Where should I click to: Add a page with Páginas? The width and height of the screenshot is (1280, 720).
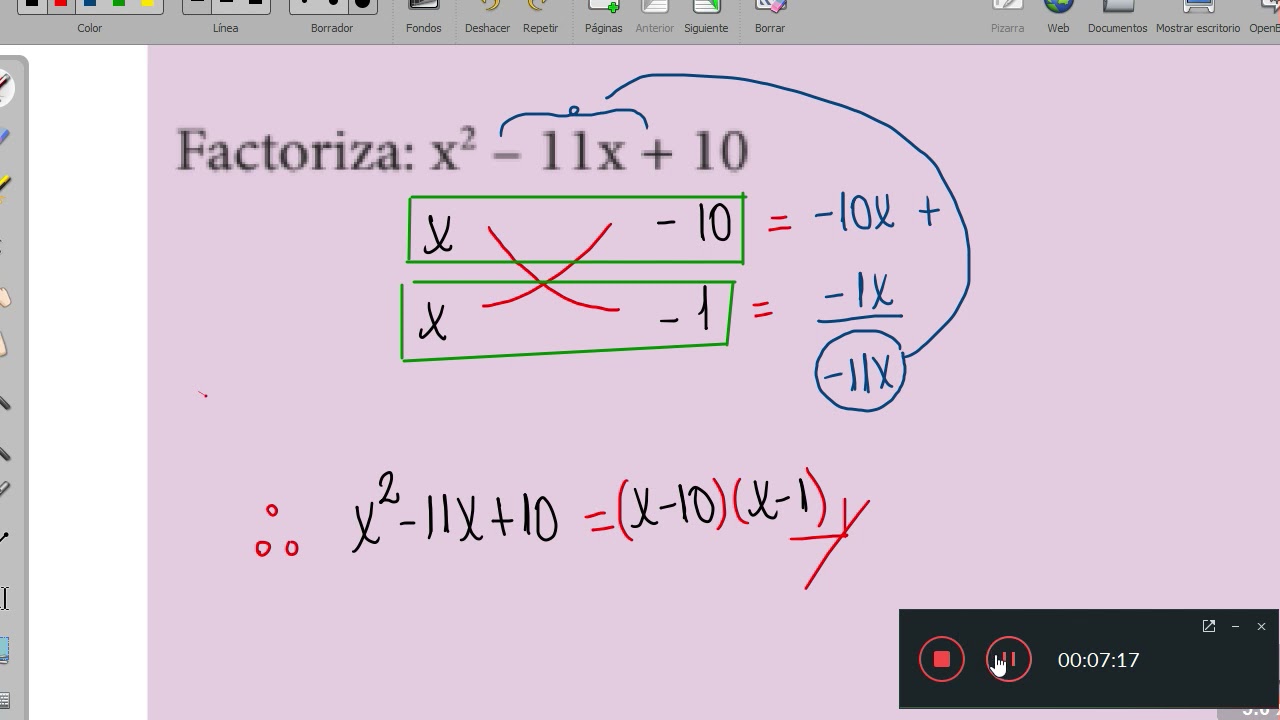pos(603,17)
